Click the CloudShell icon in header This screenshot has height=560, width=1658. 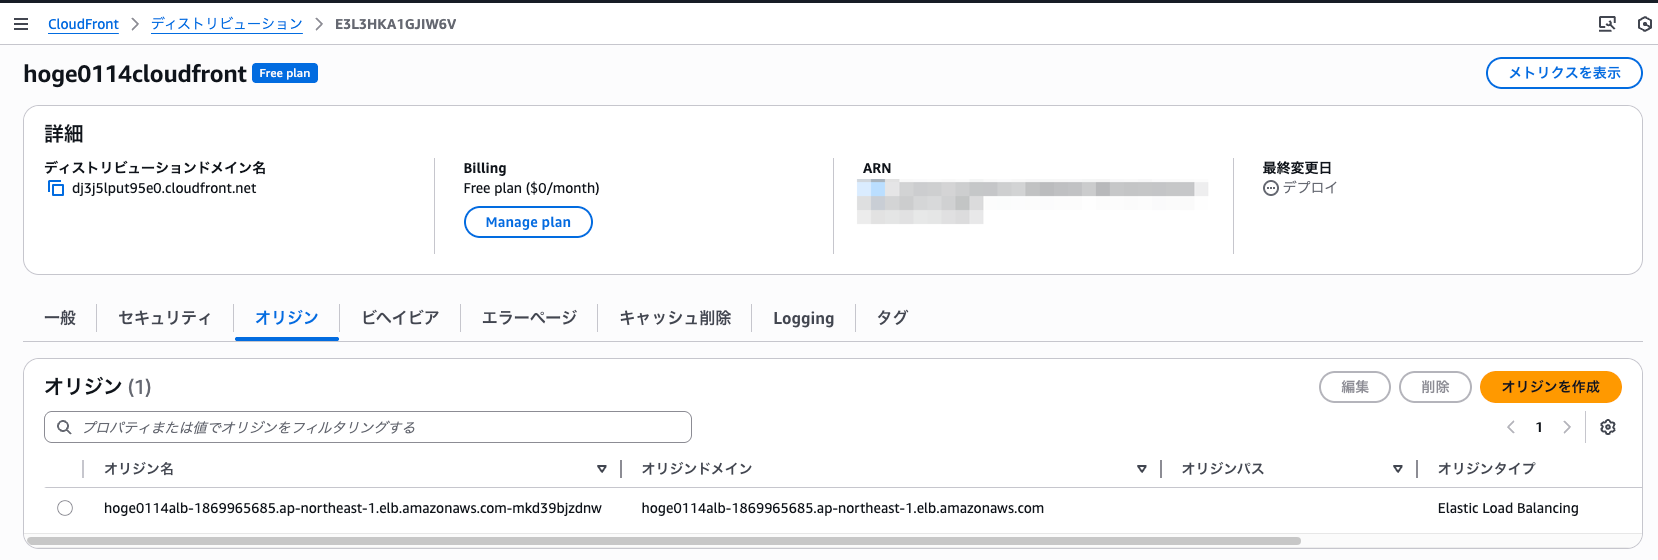point(1607,24)
